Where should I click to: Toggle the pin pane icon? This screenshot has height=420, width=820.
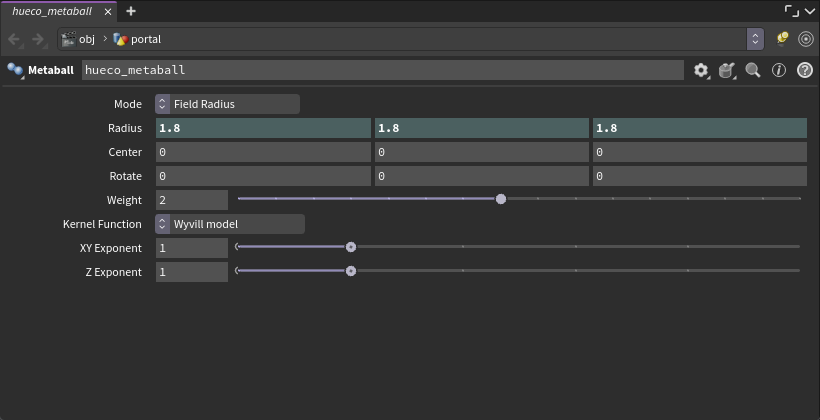(782, 39)
